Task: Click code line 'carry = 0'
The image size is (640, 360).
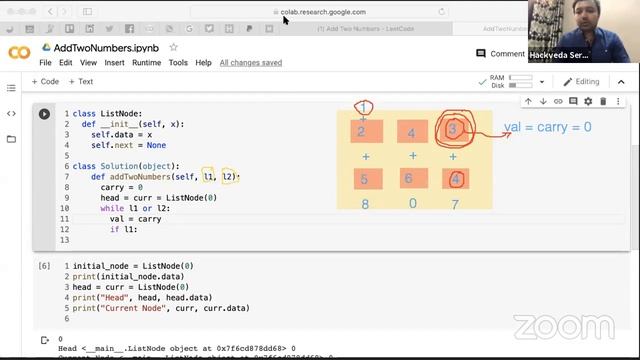Action: click(122, 187)
